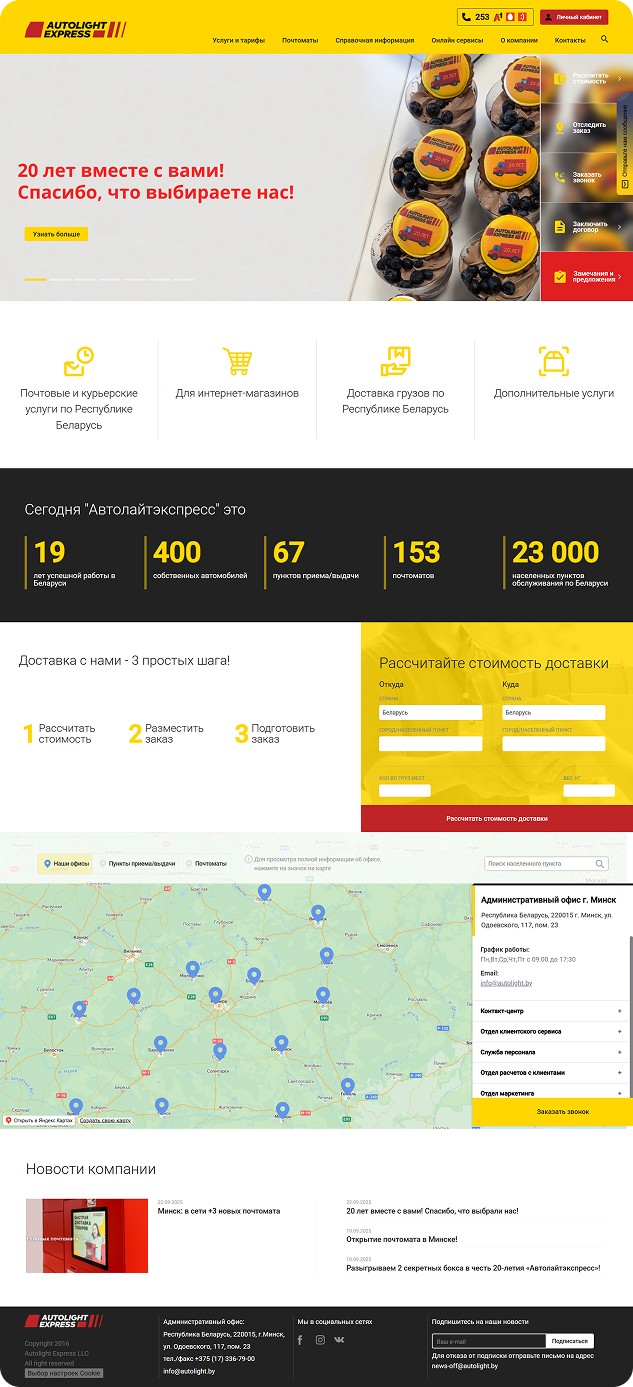The height and width of the screenshot is (1387, 633).
Task: Open news Открытие почтомата в Минске!
Action: pyautogui.click(x=402, y=1239)
